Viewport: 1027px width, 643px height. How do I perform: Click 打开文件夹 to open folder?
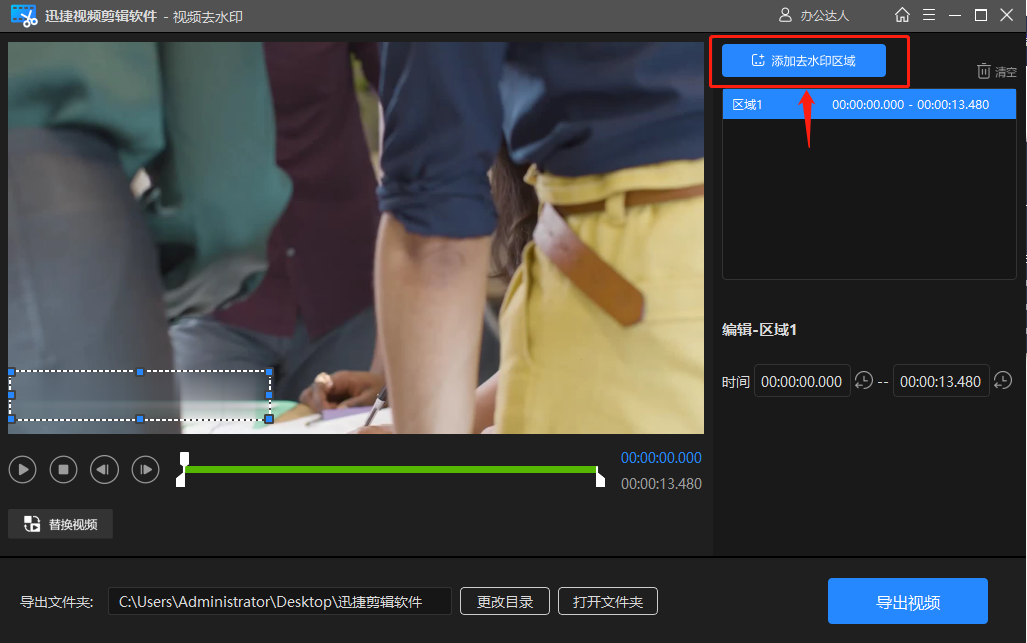click(x=608, y=601)
